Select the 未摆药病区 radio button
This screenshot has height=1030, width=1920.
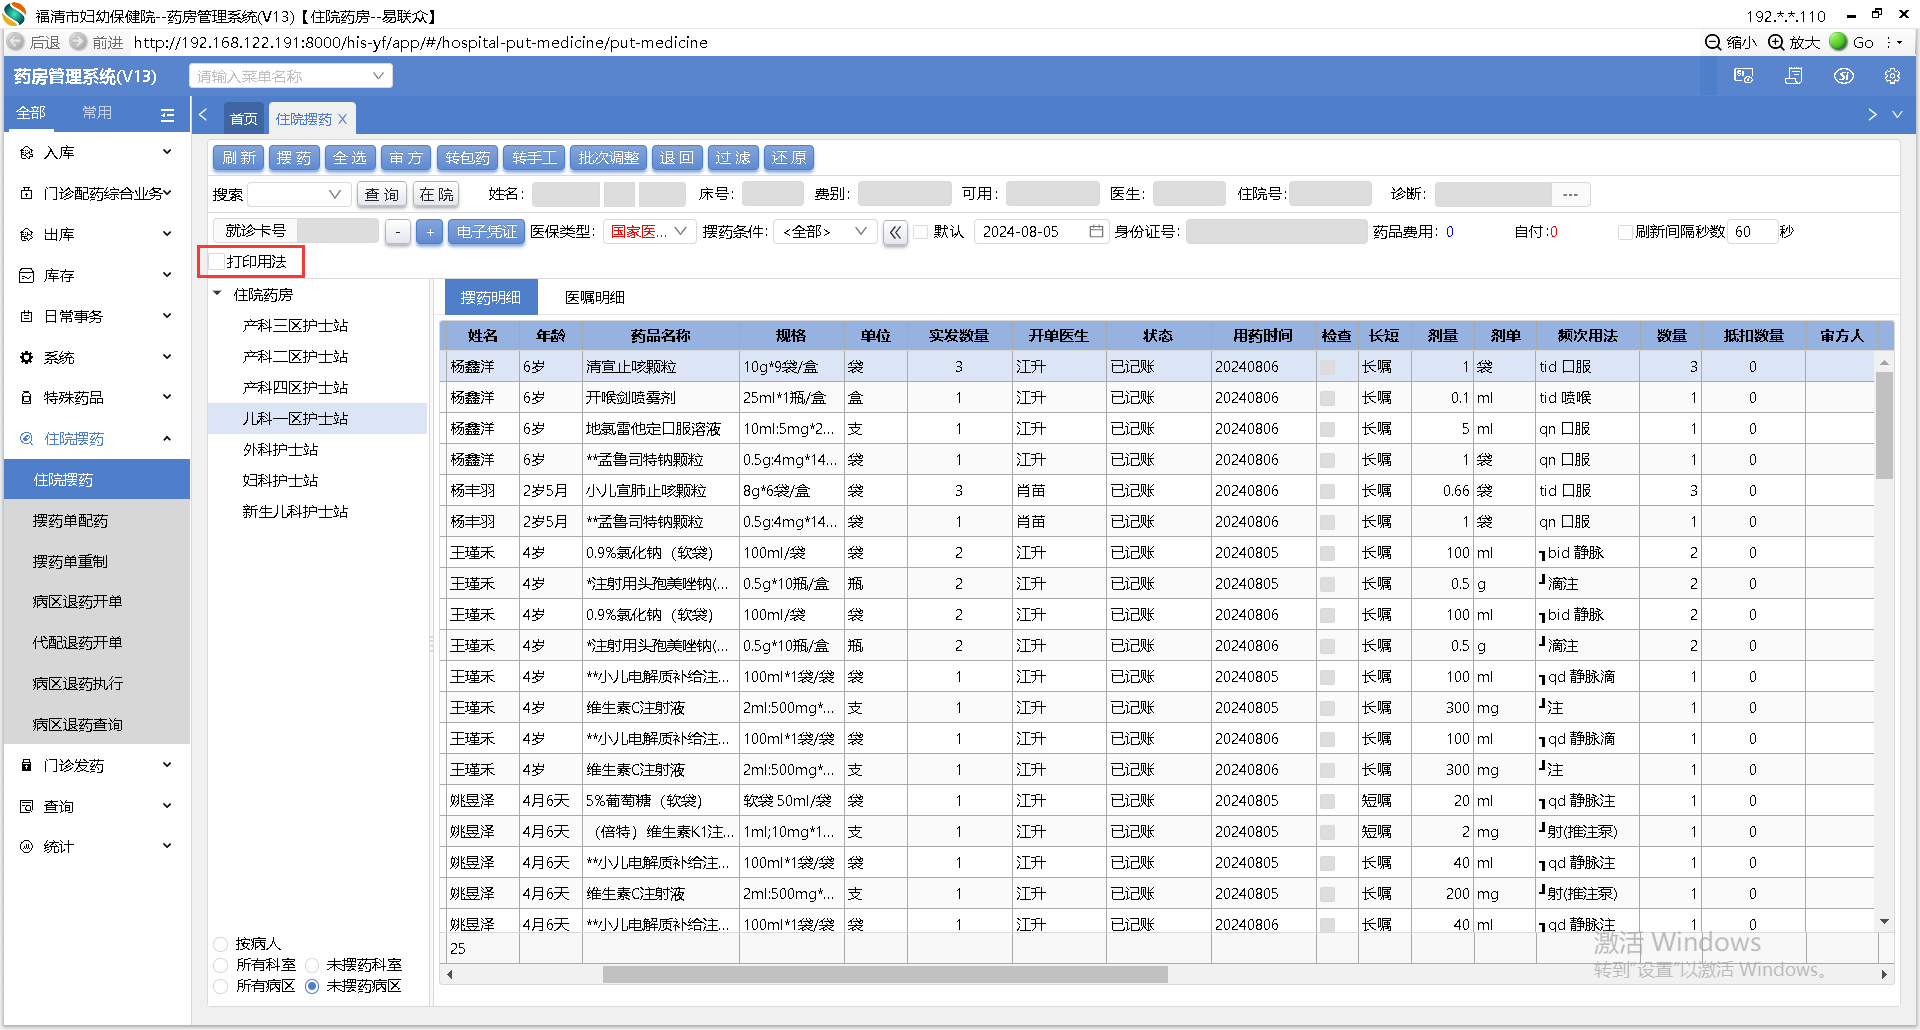312,986
